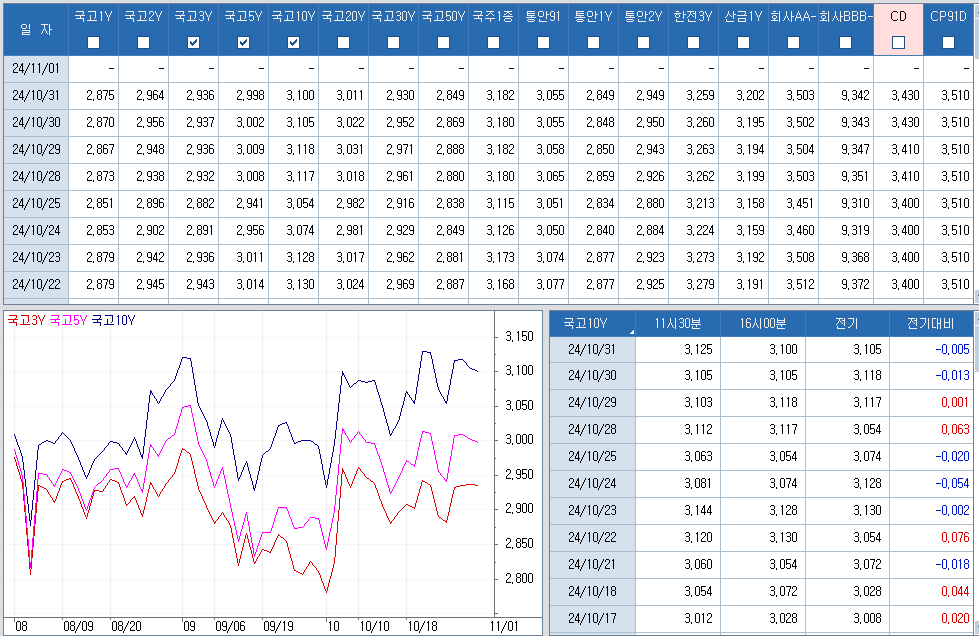This screenshot has height=636, width=979.
Task: Turn on the 국고30Y checkbox
Action: coord(393,42)
